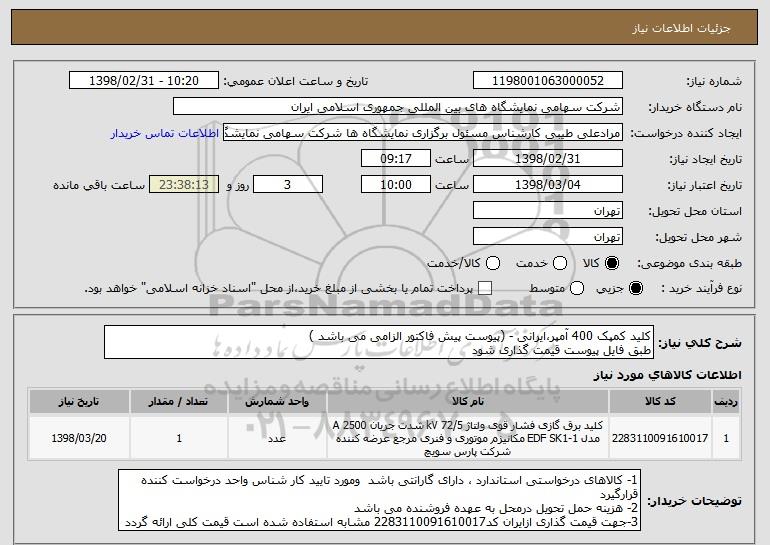Click the validity time field 10:00
Screen dimensions: 770x545
coord(396,185)
